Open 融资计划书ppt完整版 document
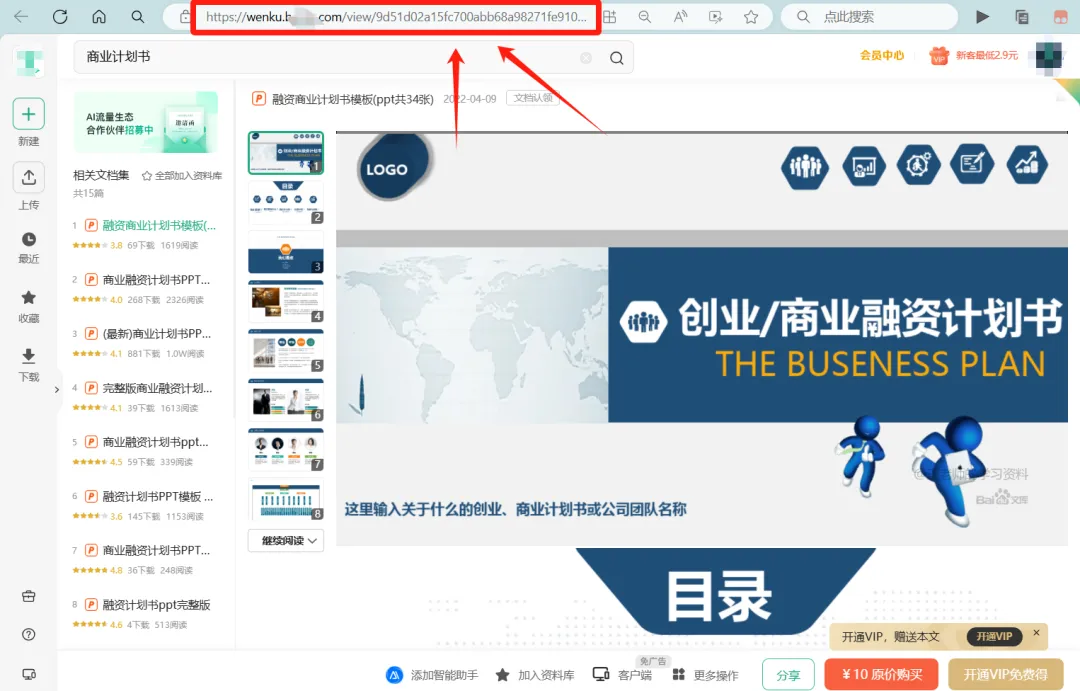 pyautogui.click(x=156, y=605)
